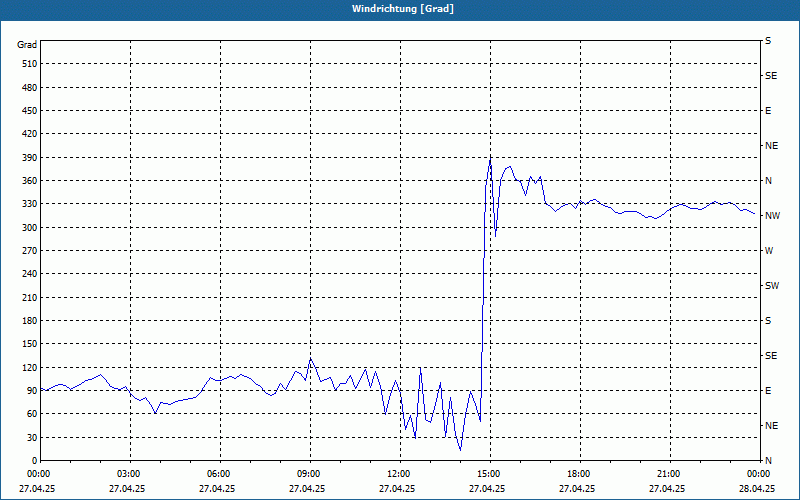The image size is (800, 500).
Task: Select the "27.04.25" date under 15:00
Action: (x=487, y=489)
